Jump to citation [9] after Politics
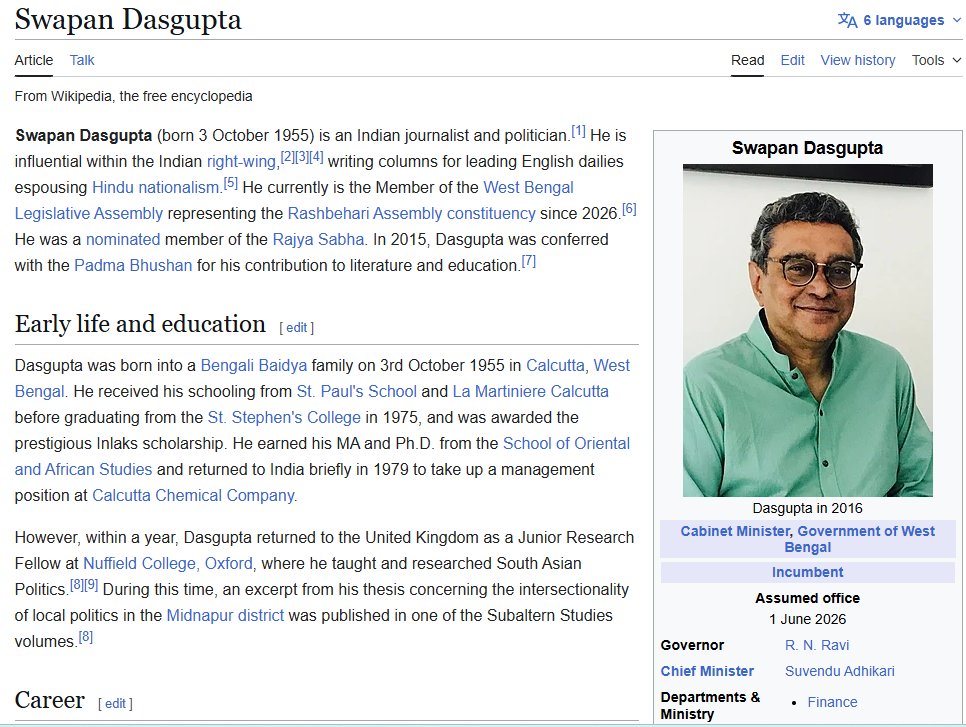Image resolution: width=966 pixels, height=727 pixels. 91,585
